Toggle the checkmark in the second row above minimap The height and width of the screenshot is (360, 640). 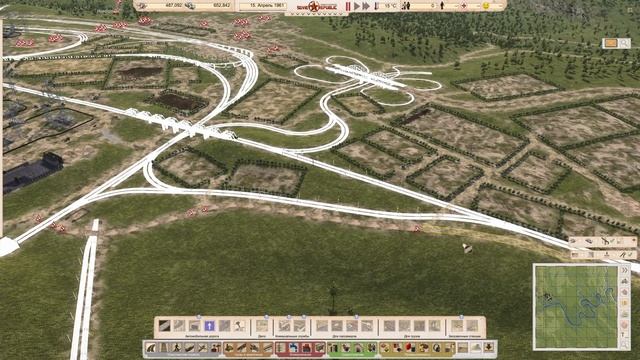point(630,254)
